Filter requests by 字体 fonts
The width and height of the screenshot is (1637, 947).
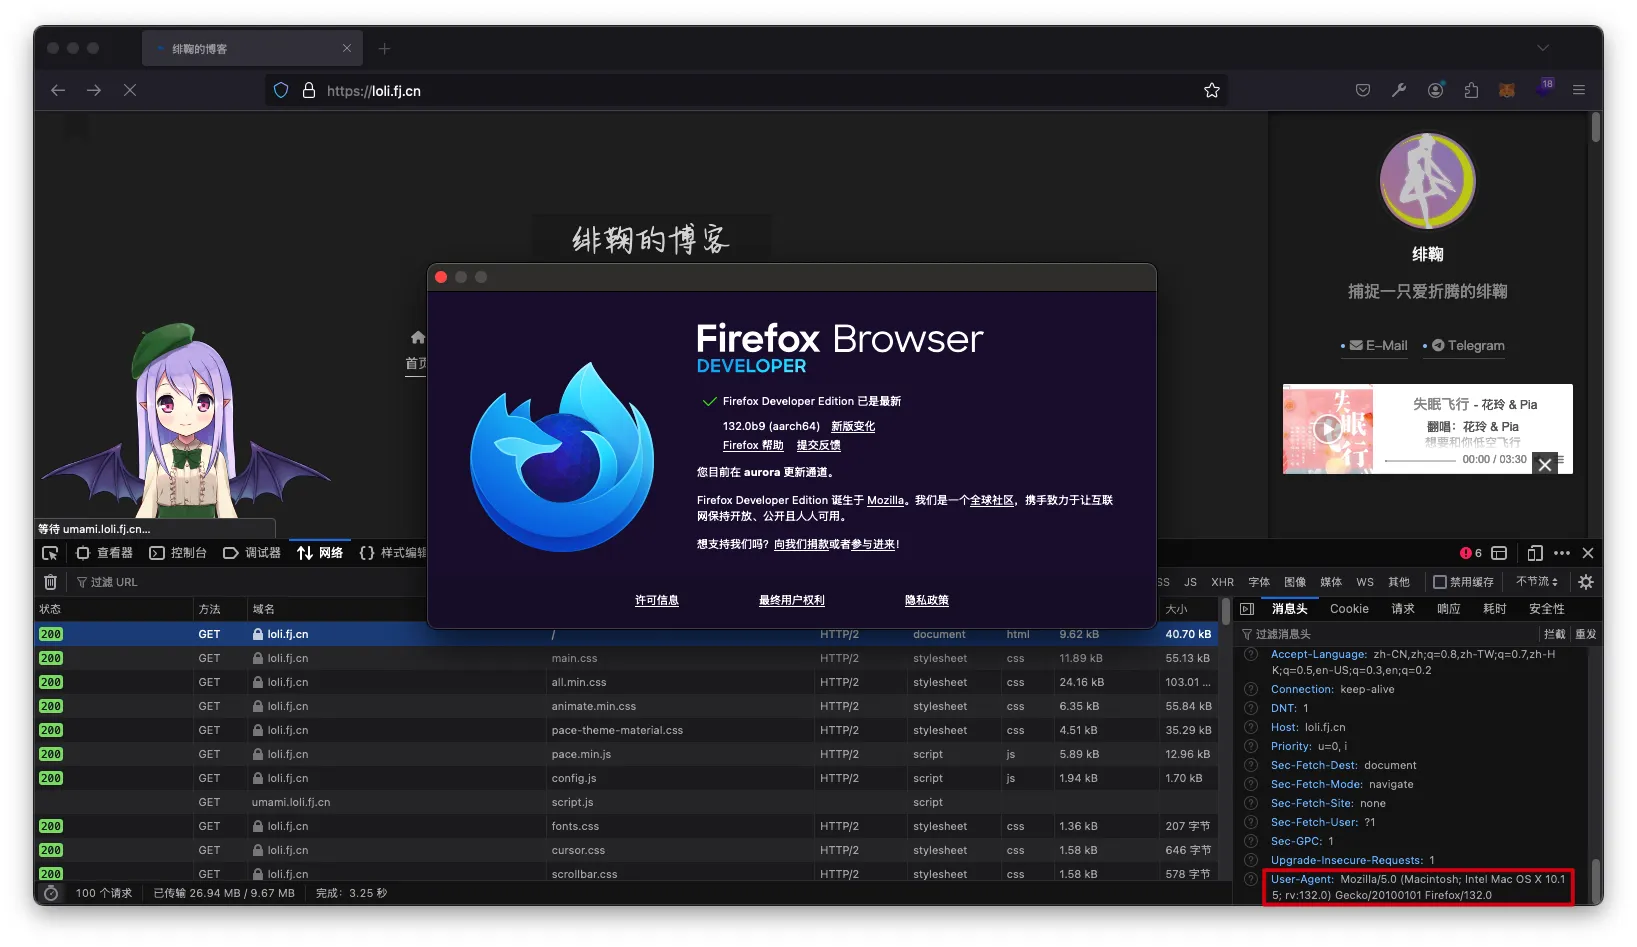[x=1259, y=582]
